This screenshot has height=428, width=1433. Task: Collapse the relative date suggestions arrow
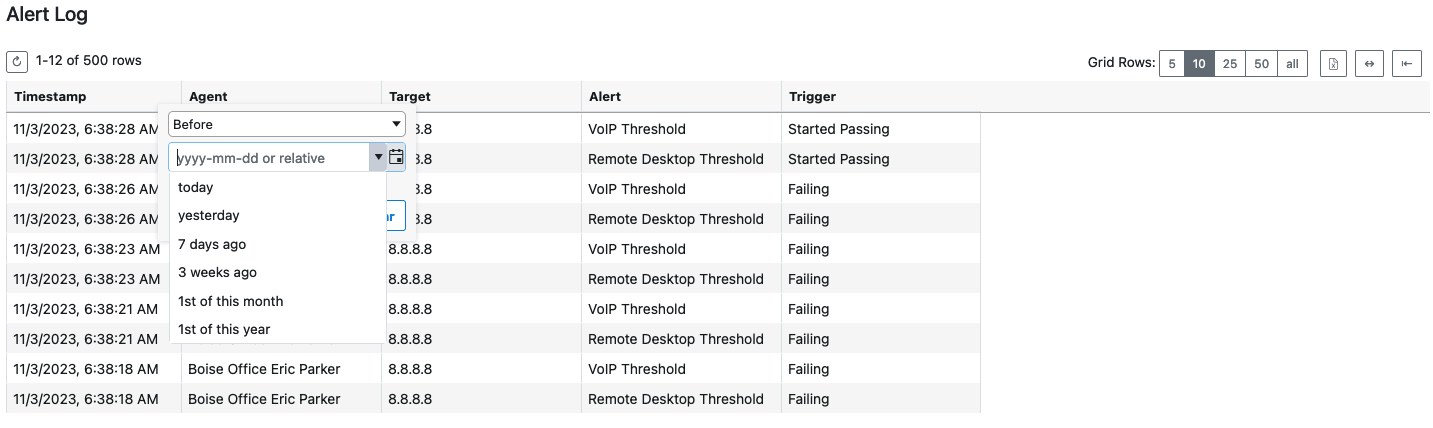click(x=377, y=157)
